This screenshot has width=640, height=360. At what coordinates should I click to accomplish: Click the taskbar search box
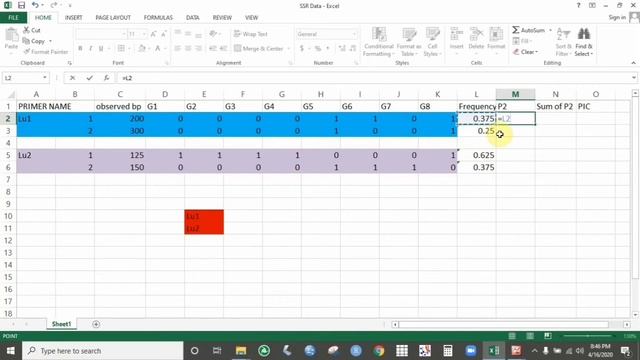coord(103,351)
